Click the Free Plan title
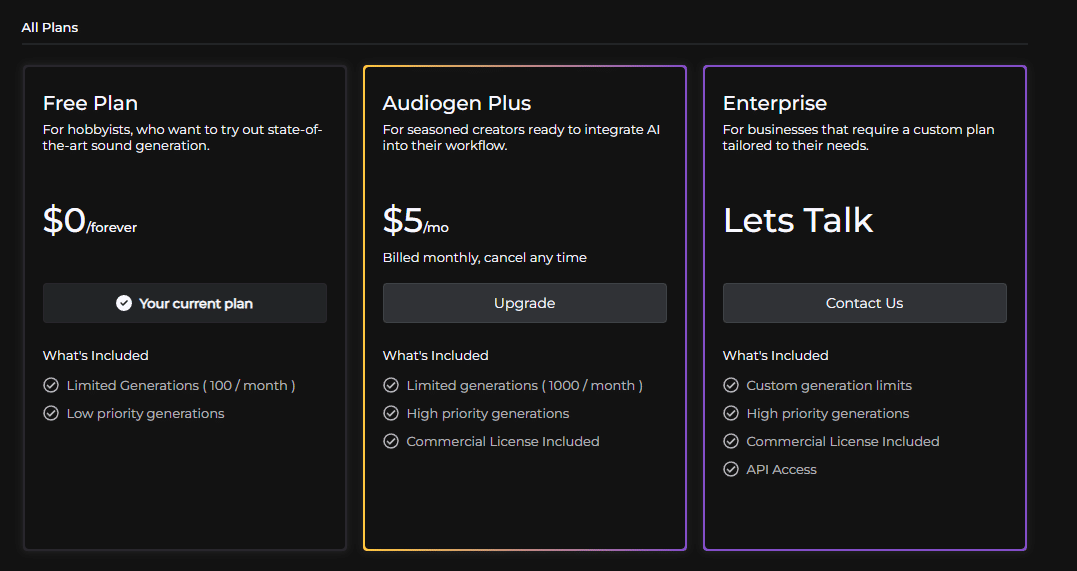This screenshot has height=571, width=1077. pyautogui.click(x=90, y=103)
